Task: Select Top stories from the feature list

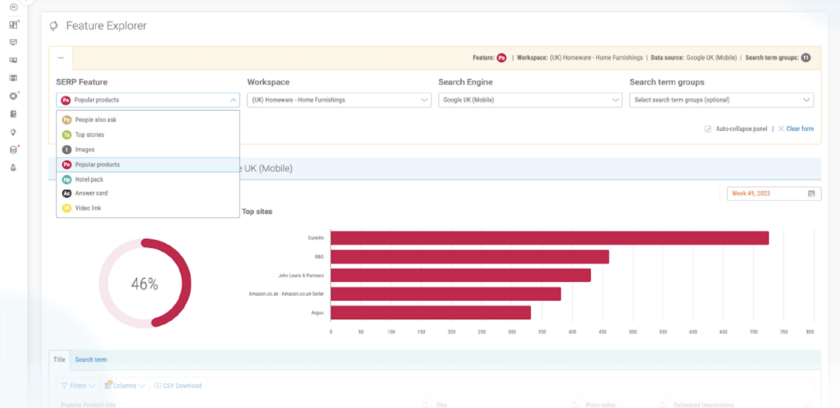Action: (x=148, y=135)
